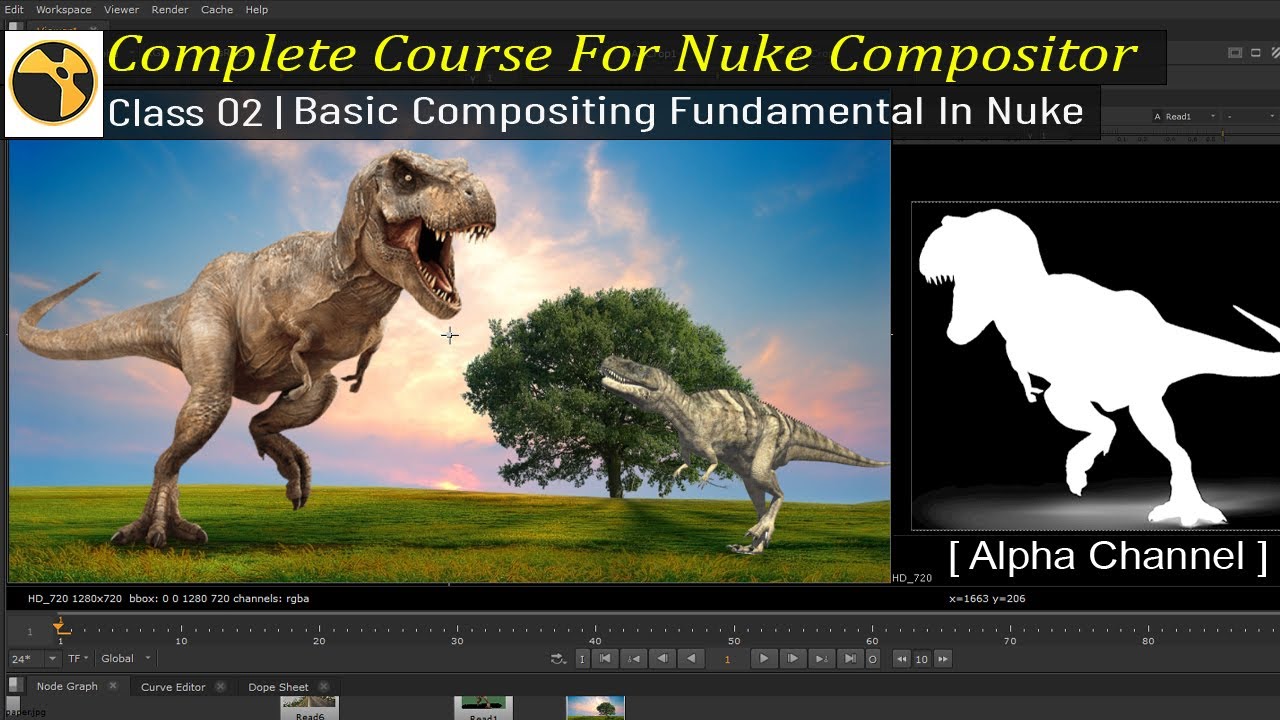Select the Read6 node thumbnail
Viewport: 1280px width, 720px height.
(x=309, y=708)
